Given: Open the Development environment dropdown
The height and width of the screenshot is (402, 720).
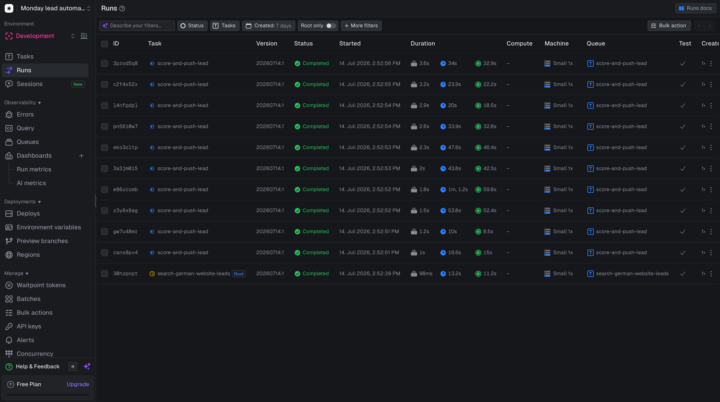Looking at the screenshot, I should 39,36.
